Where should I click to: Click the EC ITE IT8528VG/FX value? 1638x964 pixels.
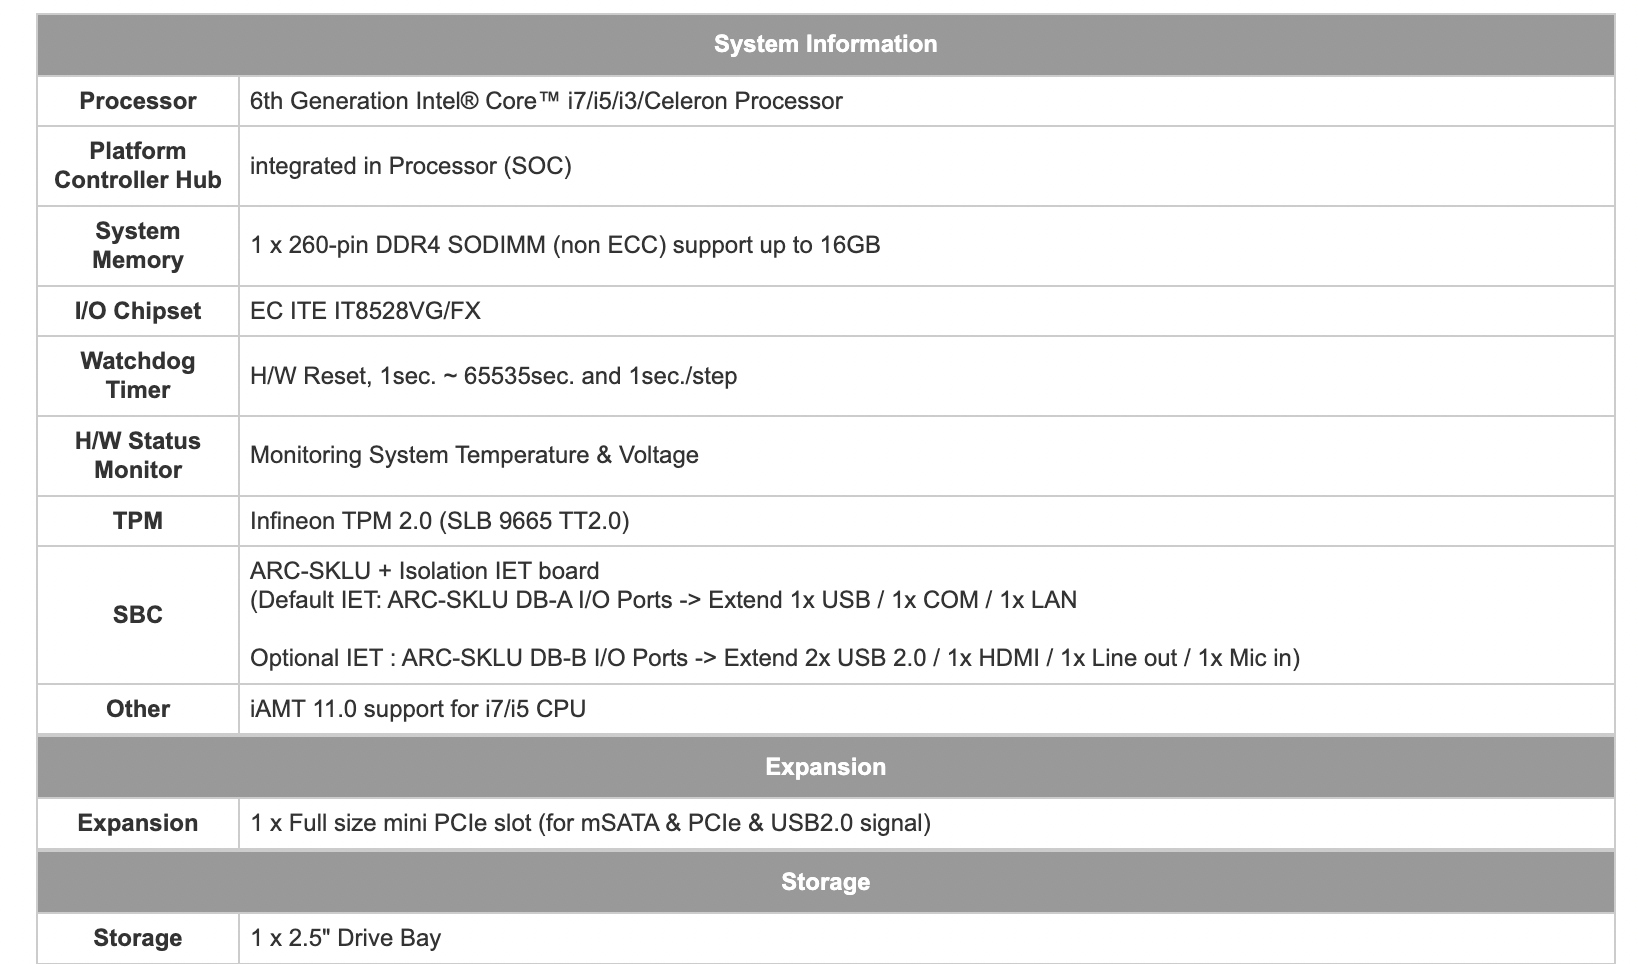point(365,311)
